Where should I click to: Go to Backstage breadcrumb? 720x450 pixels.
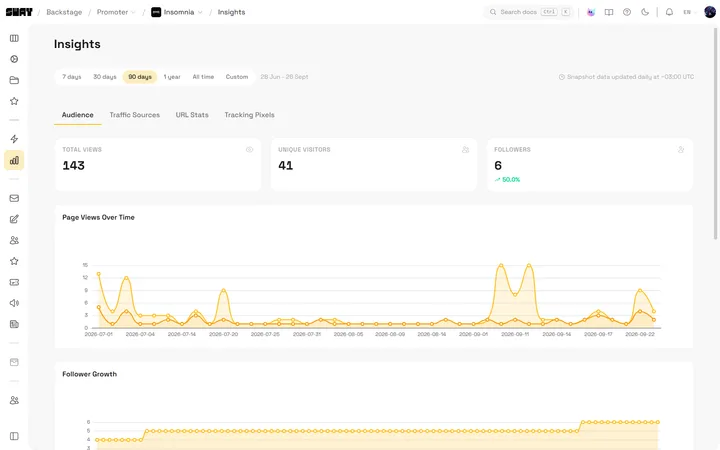tap(64, 12)
